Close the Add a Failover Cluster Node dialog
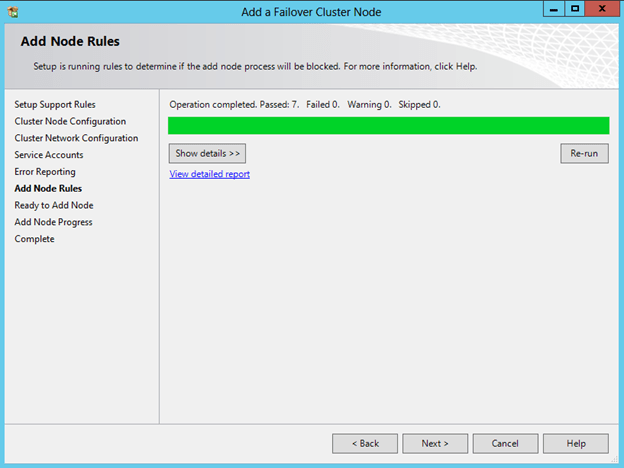 [x=602, y=8]
